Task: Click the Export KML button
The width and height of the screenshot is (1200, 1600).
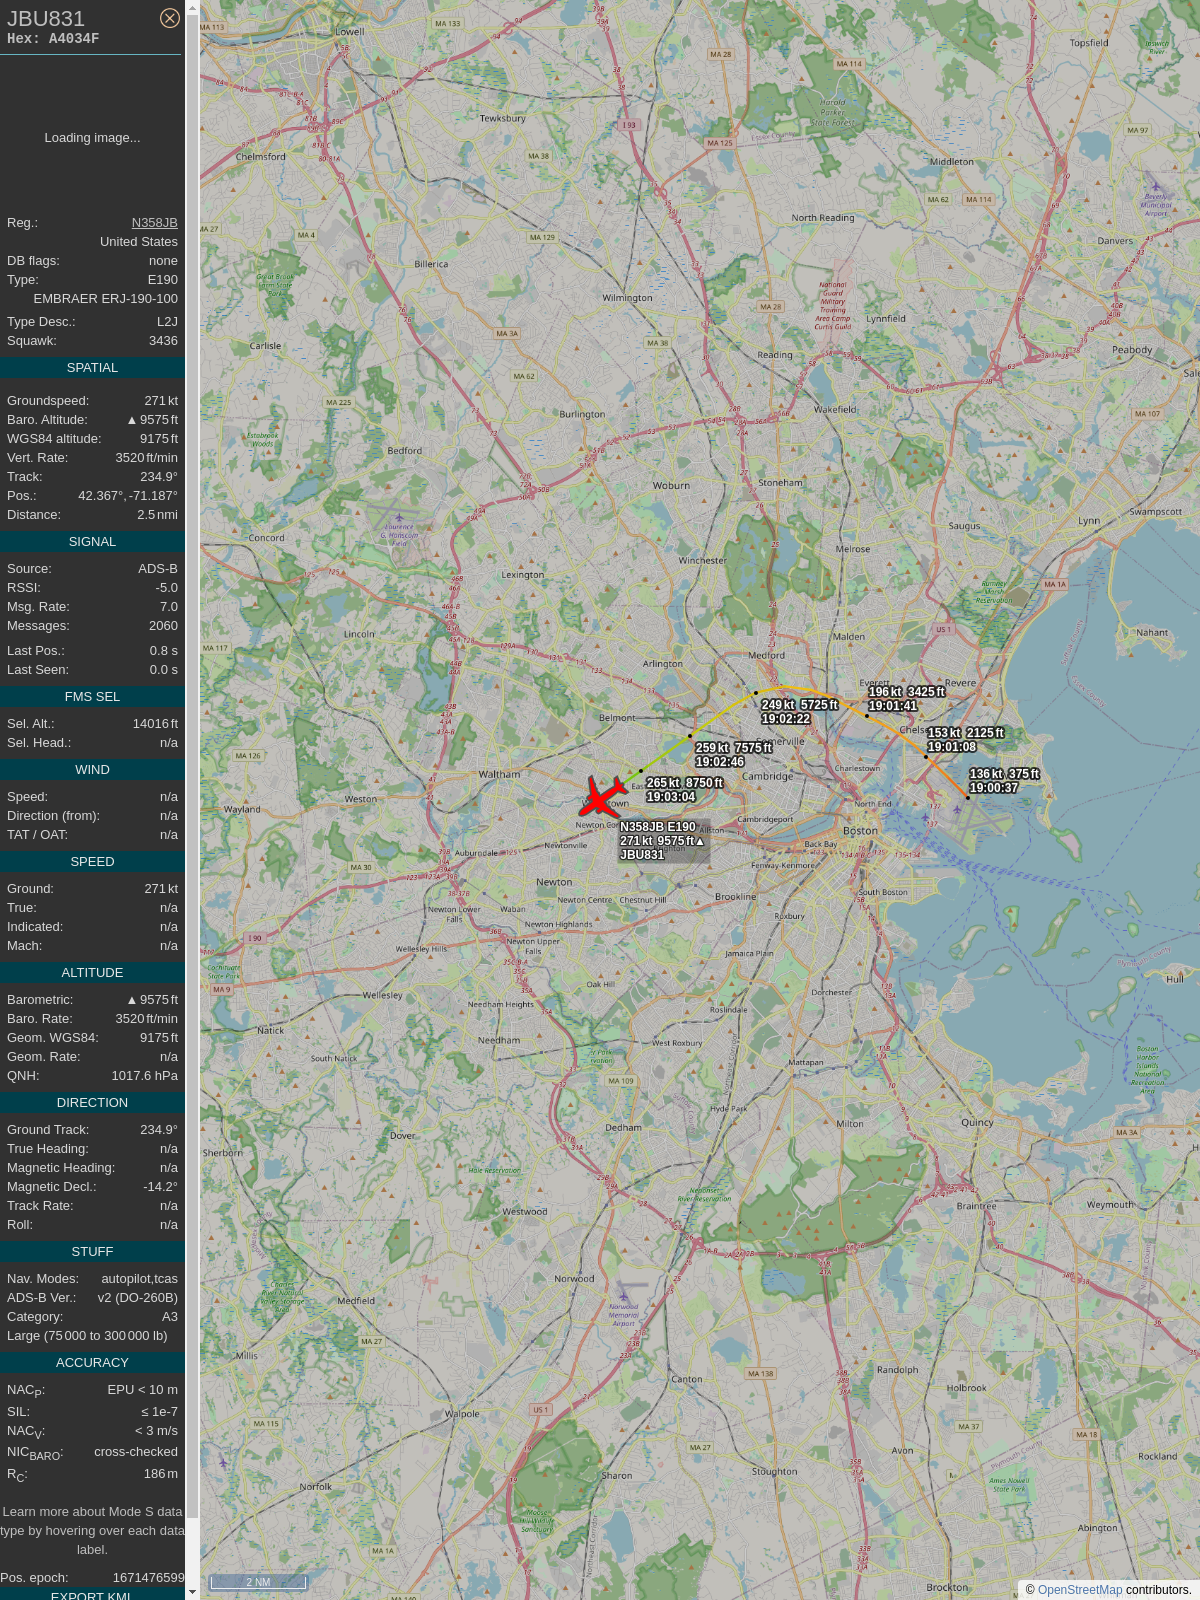Action: coord(91,1595)
